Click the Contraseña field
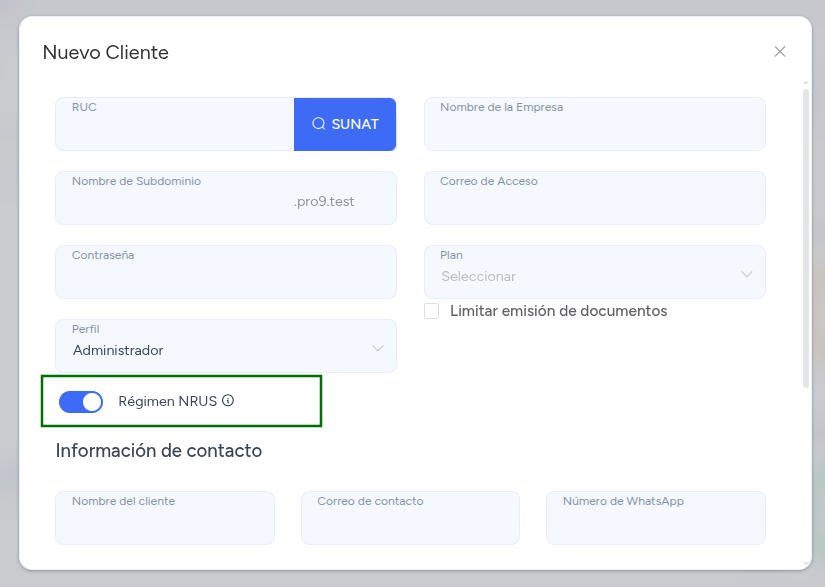The height and width of the screenshot is (587, 825). click(226, 272)
